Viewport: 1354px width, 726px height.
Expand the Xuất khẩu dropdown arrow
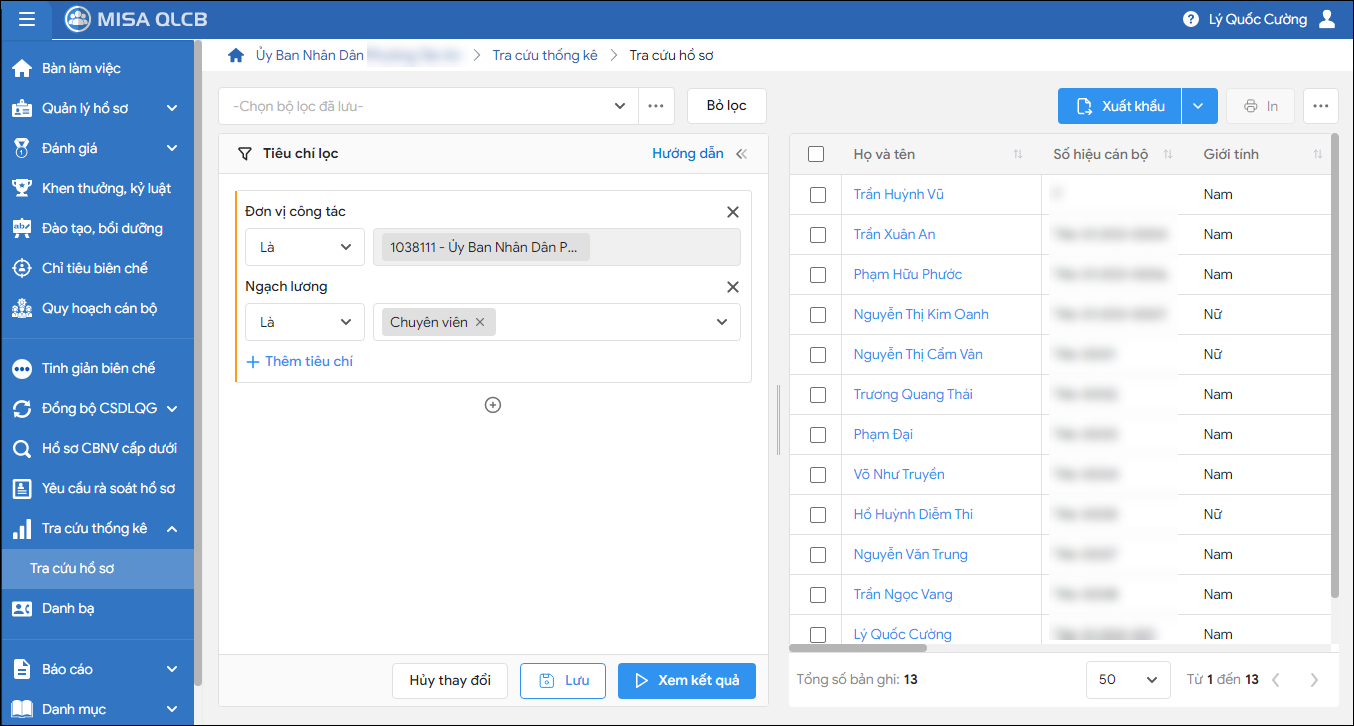1199,106
